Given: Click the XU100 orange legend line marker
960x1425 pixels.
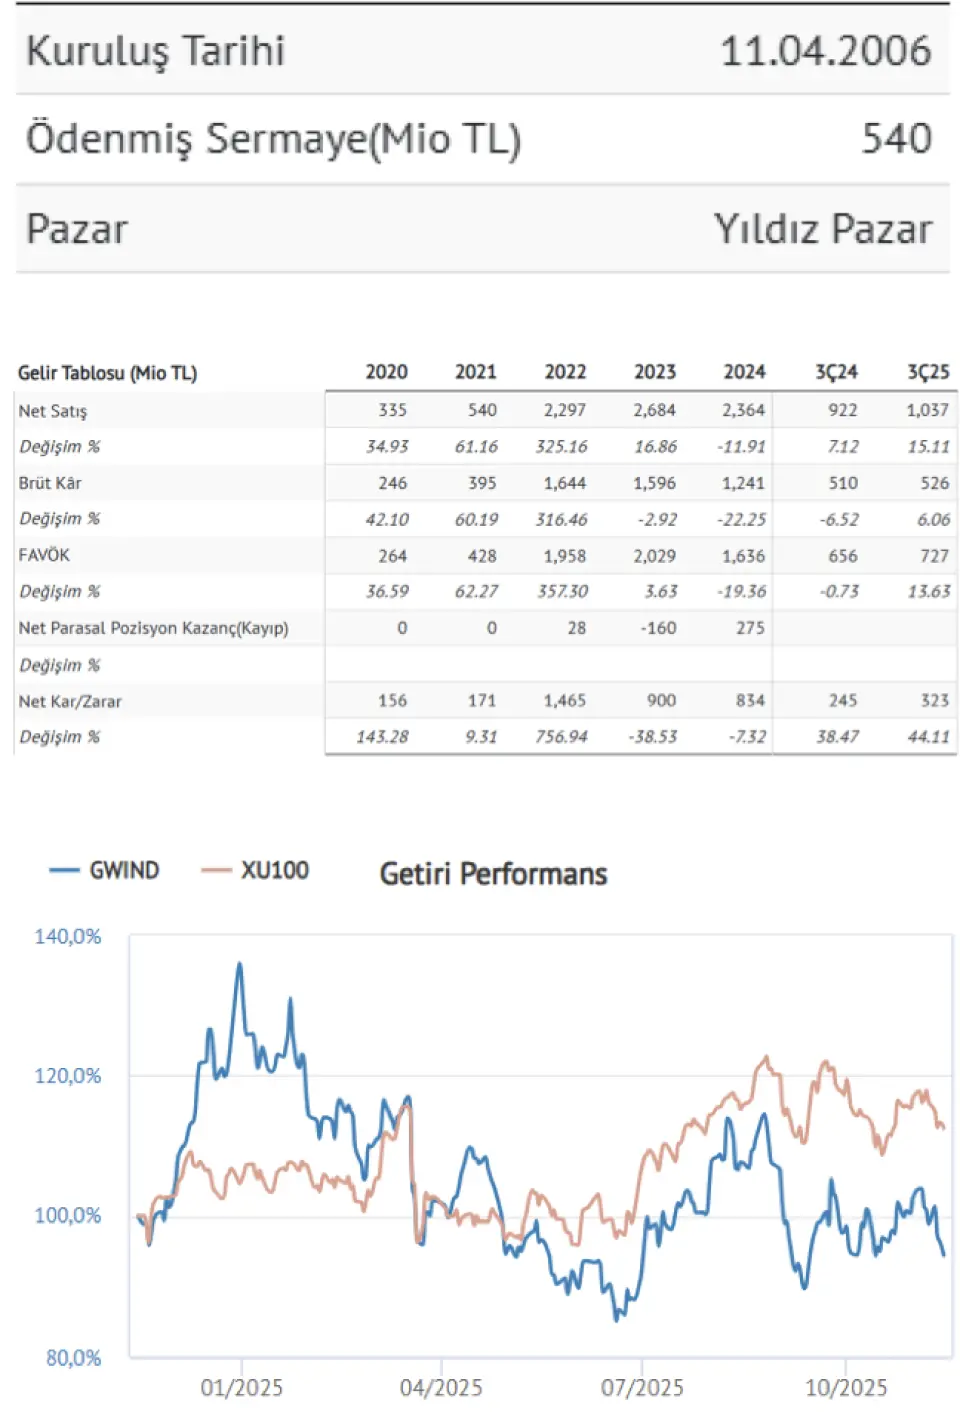Looking at the screenshot, I should click(x=216, y=870).
